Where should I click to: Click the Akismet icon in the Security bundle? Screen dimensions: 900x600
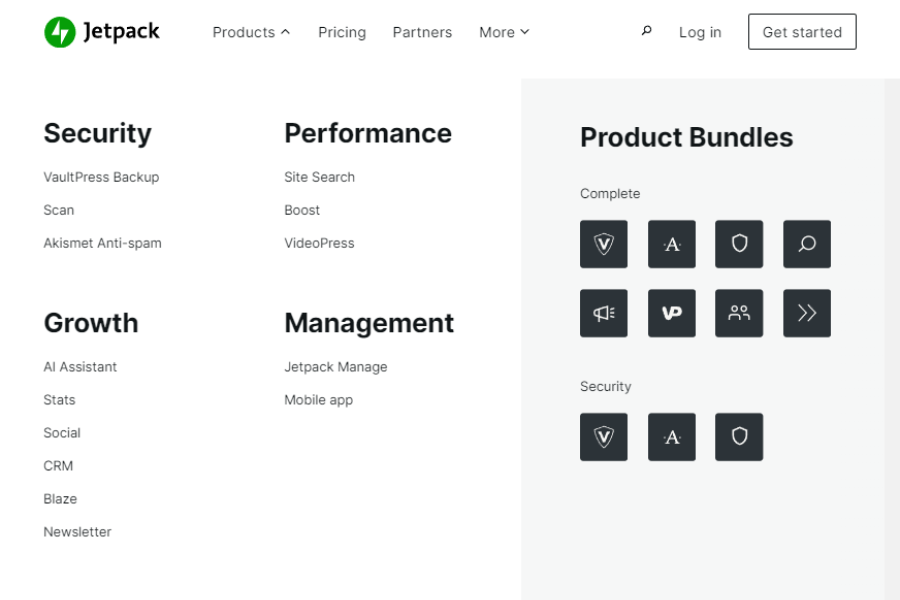[672, 437]
